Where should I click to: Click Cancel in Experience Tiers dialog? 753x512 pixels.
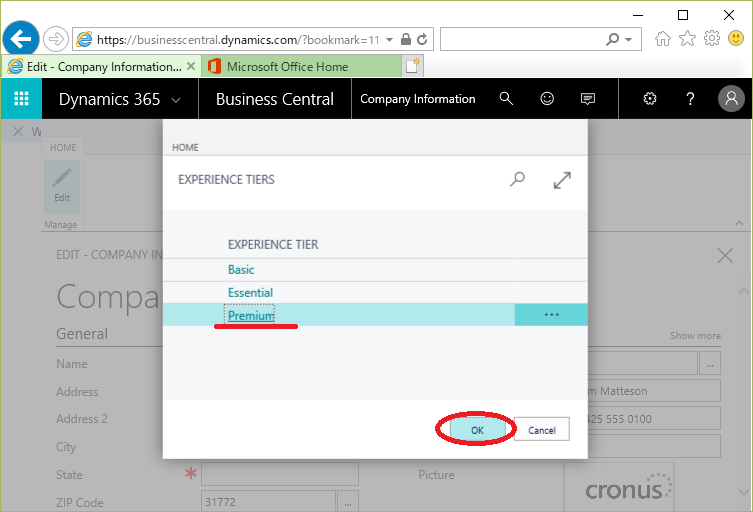(542, 429)
